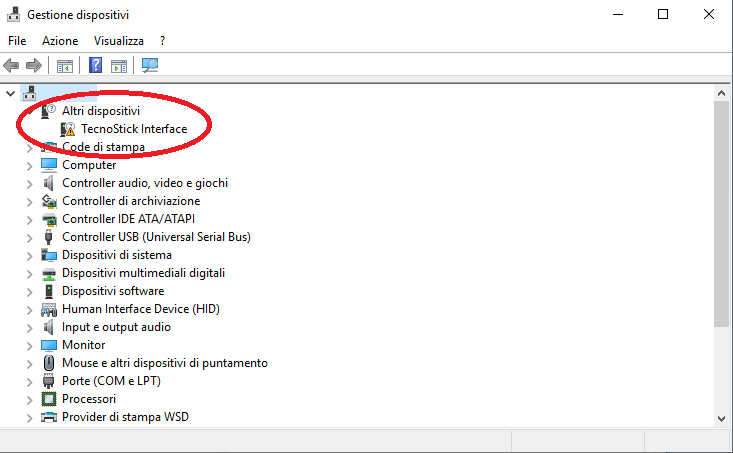Click the speaker icon of Controller audio, video e giochi

49,183
